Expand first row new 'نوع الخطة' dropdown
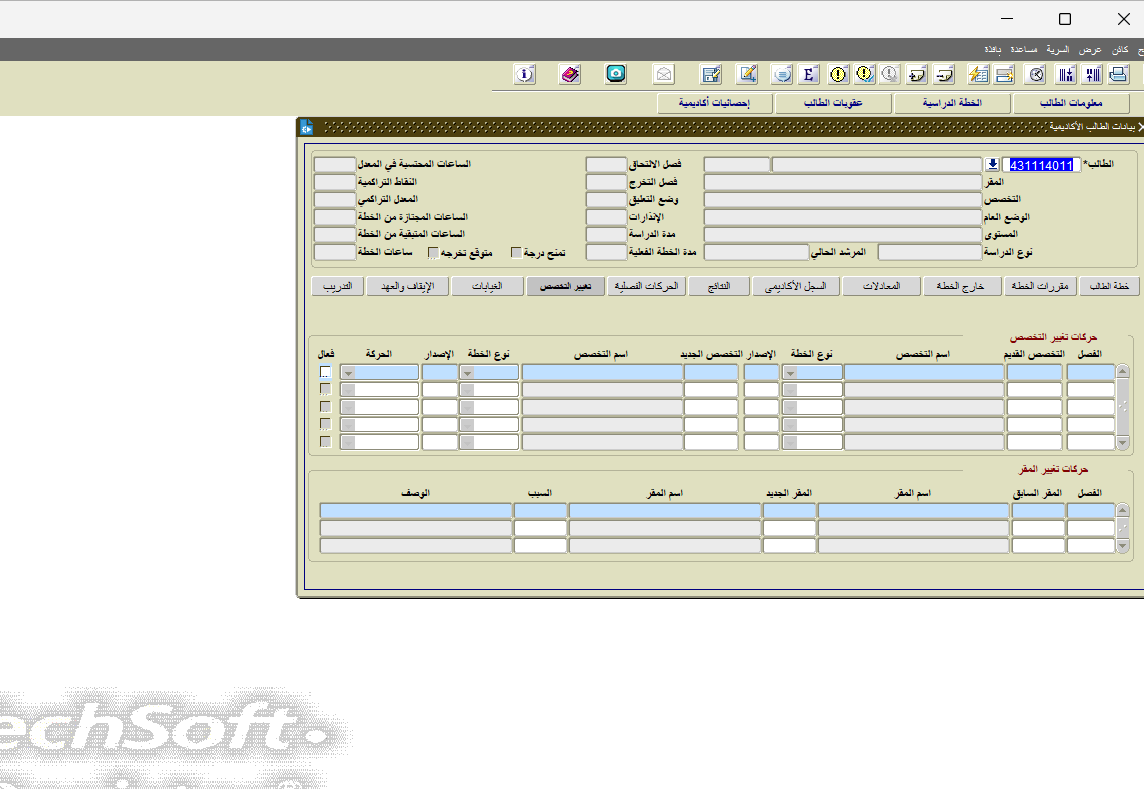The width and height of the screenshot is (1144, 789). (x=467, y=372)
